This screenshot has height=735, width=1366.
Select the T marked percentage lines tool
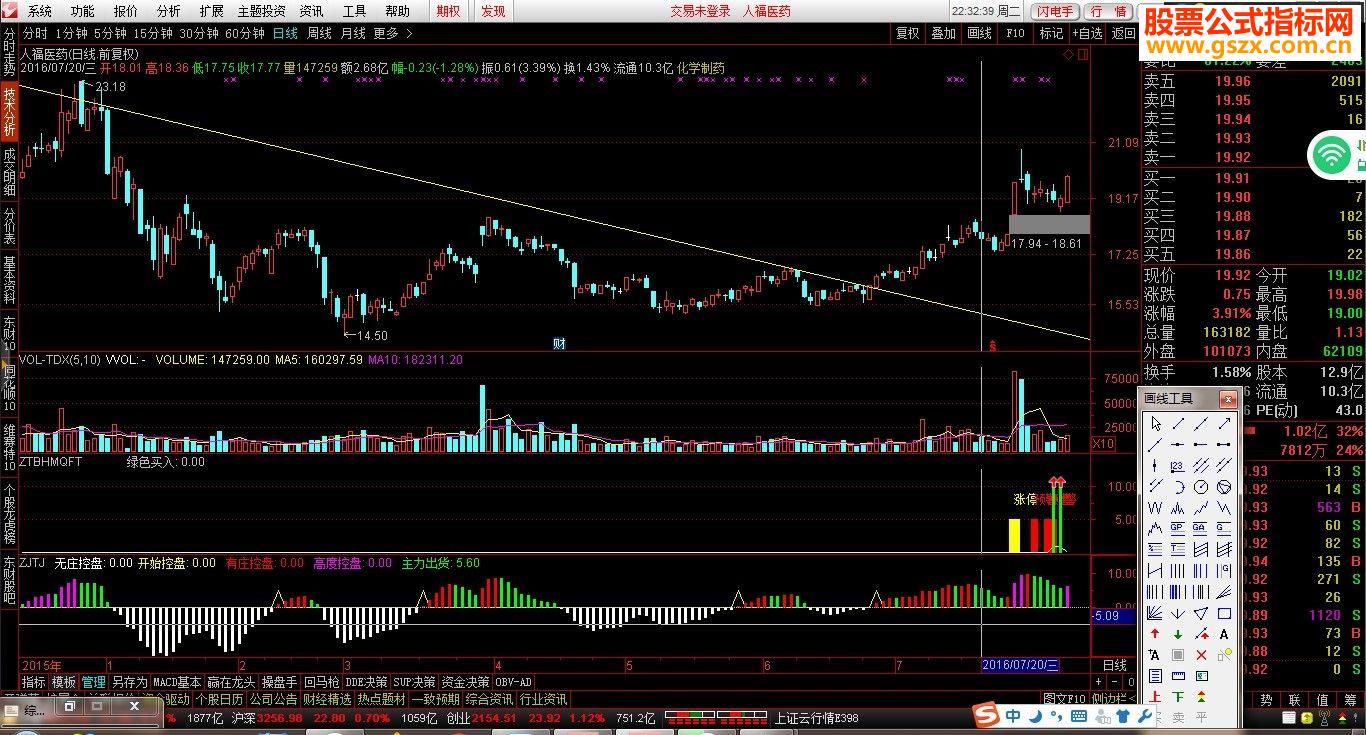point(1178,549)
